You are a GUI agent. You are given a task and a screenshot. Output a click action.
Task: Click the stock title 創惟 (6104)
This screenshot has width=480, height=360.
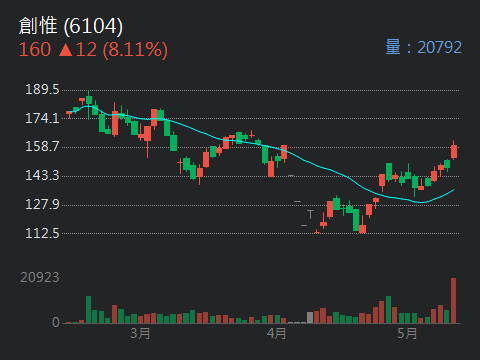click(x=71, y=26)
